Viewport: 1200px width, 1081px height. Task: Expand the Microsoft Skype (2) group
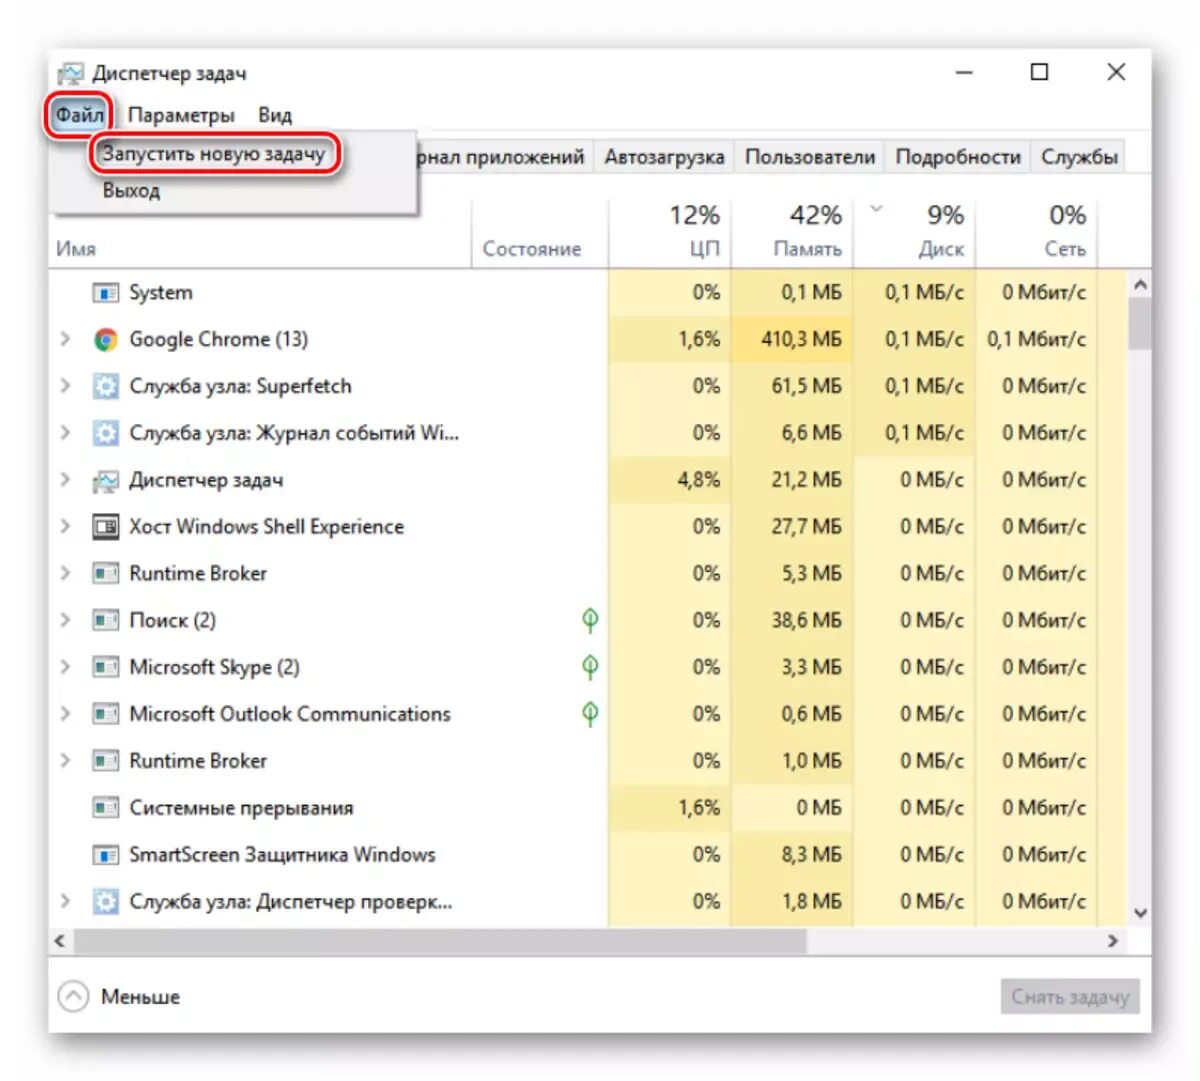coord(66,667)
